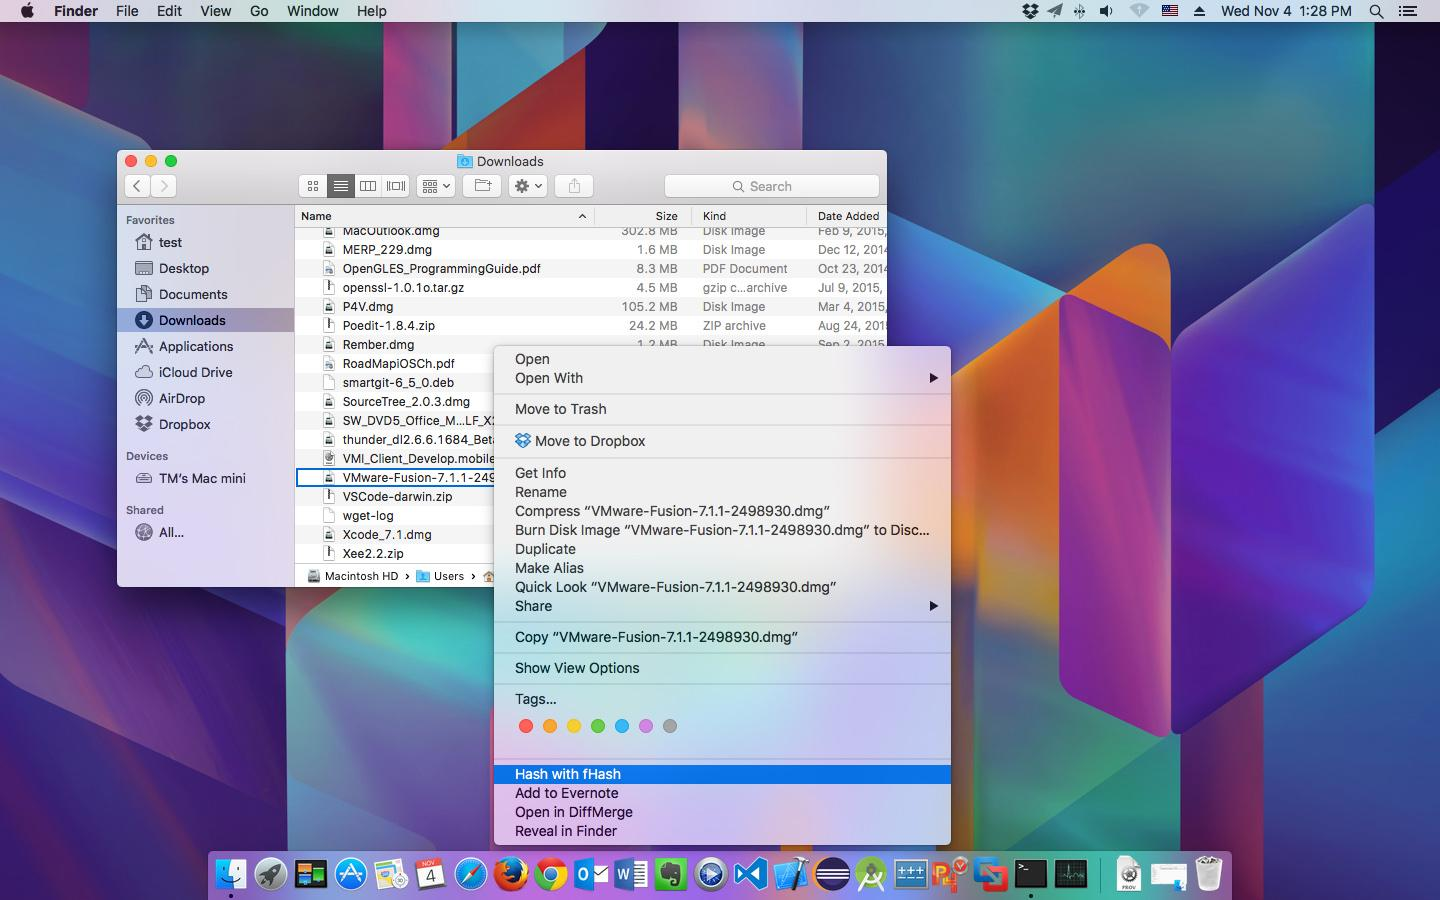Open the Arrange items dropdown
This screenshot has height=900, width=1440.
tap(437, 186)
